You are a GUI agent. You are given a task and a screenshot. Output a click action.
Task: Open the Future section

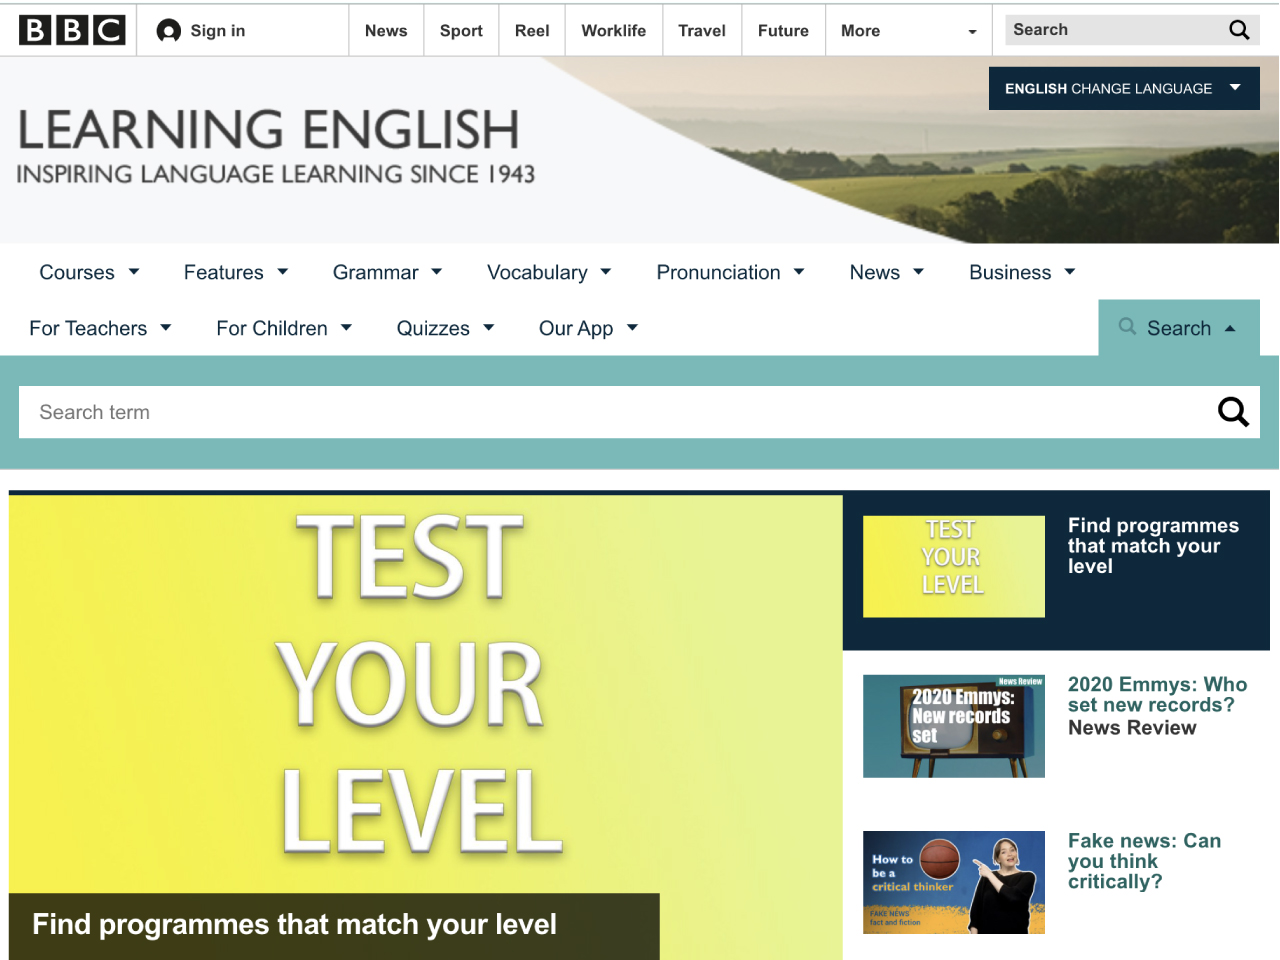tap(783, 31)
